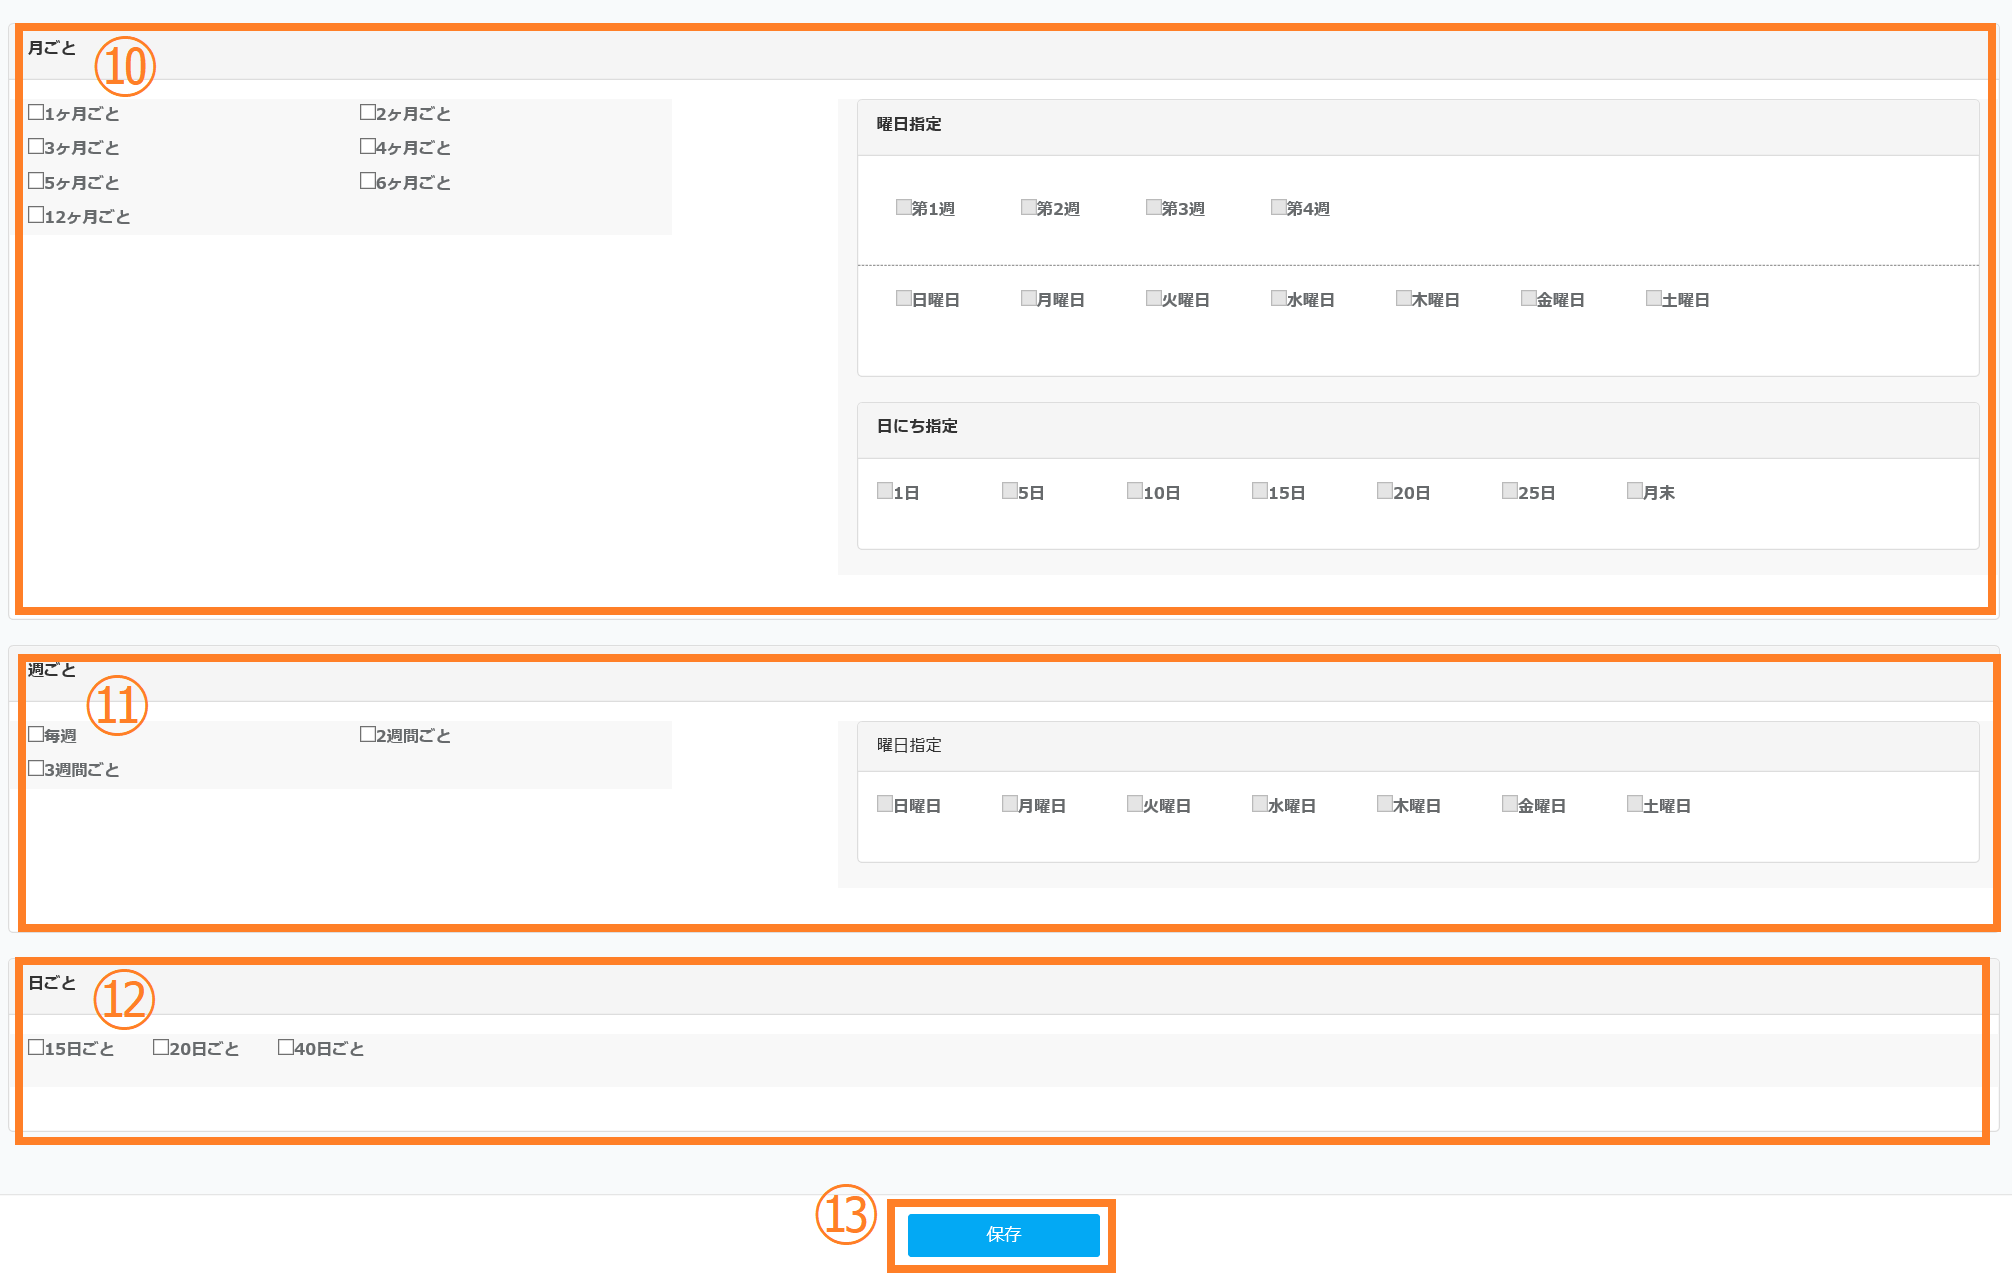Select 金曜日 in the weekly section
This screenshot has height=1274, width=2012.
(x=1510, y=804)
